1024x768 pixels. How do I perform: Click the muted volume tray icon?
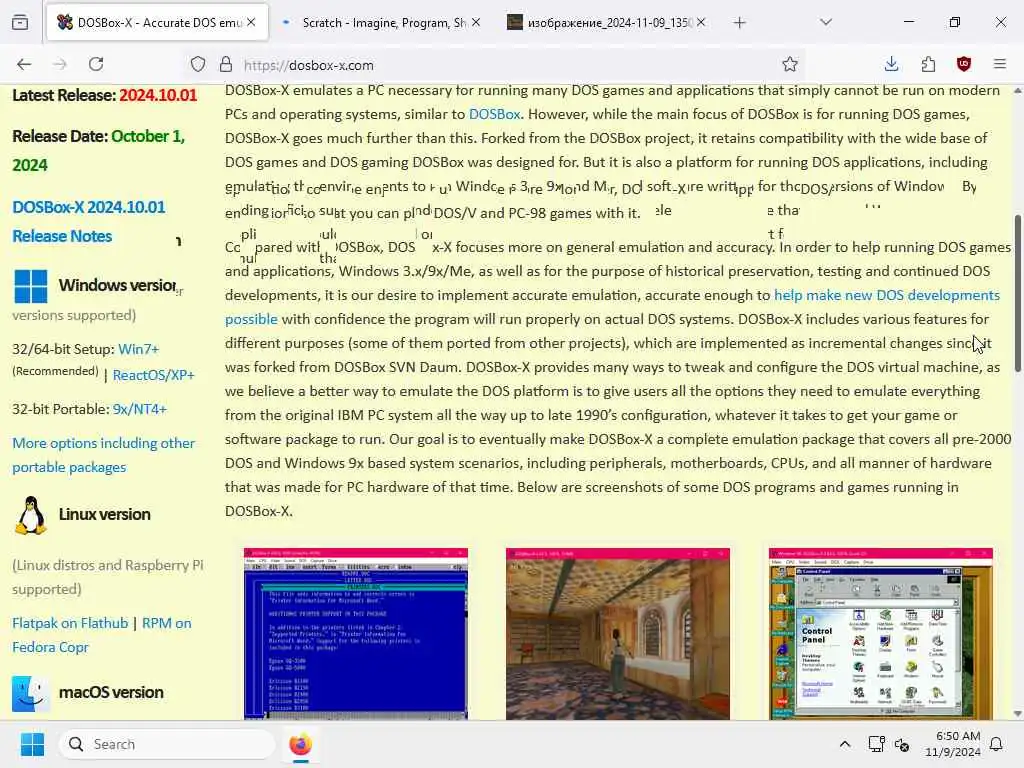(x=903, y=744)
